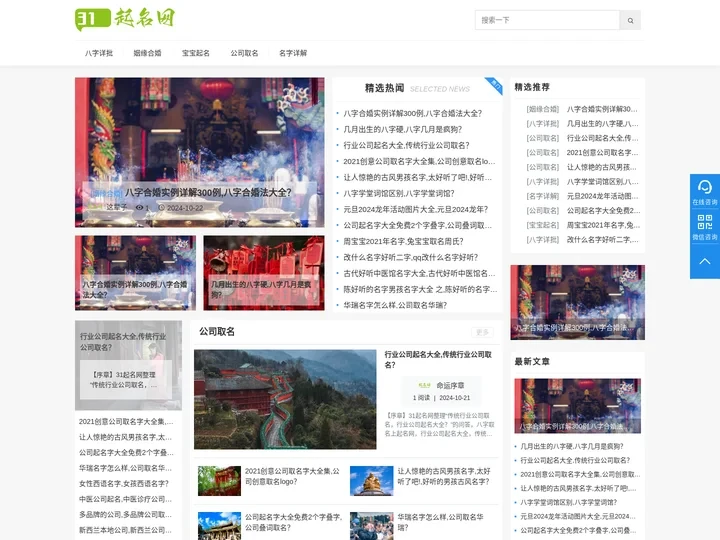Open 公司起名字大全免费2个字叠字 in 精选热闻
The width and height of the screenshot is (720, 540).
point(417,225)
